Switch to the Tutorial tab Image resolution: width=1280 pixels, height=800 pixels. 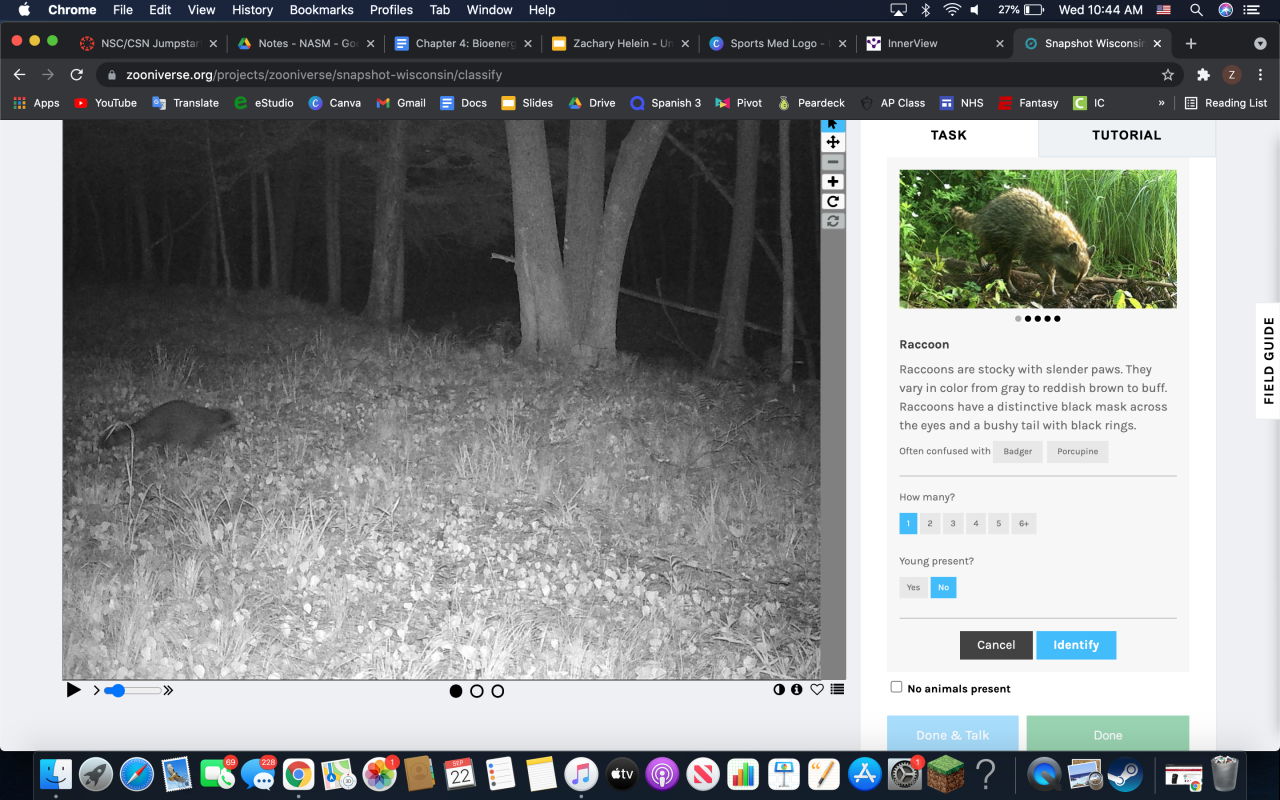pos(1126,135)
